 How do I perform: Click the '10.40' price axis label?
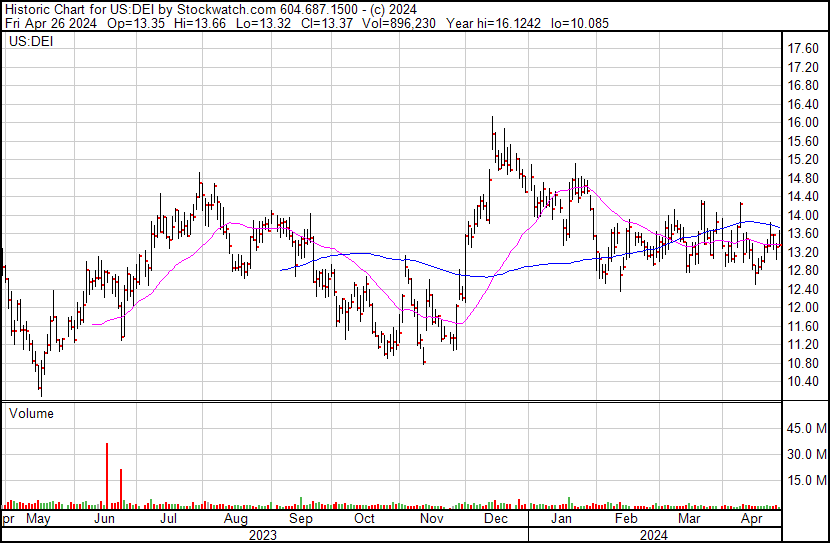pyautogui.click(x=802, y=382)
